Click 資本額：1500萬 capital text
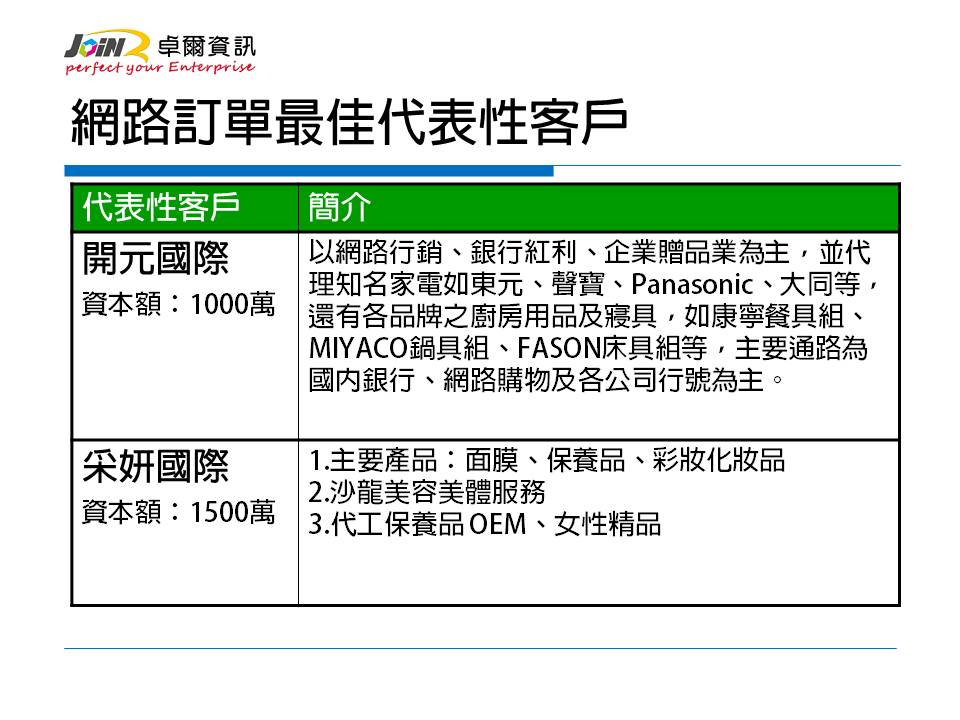 (177, 512)
